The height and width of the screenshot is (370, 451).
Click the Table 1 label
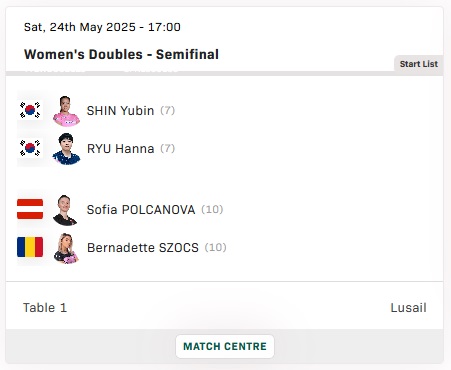[45, 308]
